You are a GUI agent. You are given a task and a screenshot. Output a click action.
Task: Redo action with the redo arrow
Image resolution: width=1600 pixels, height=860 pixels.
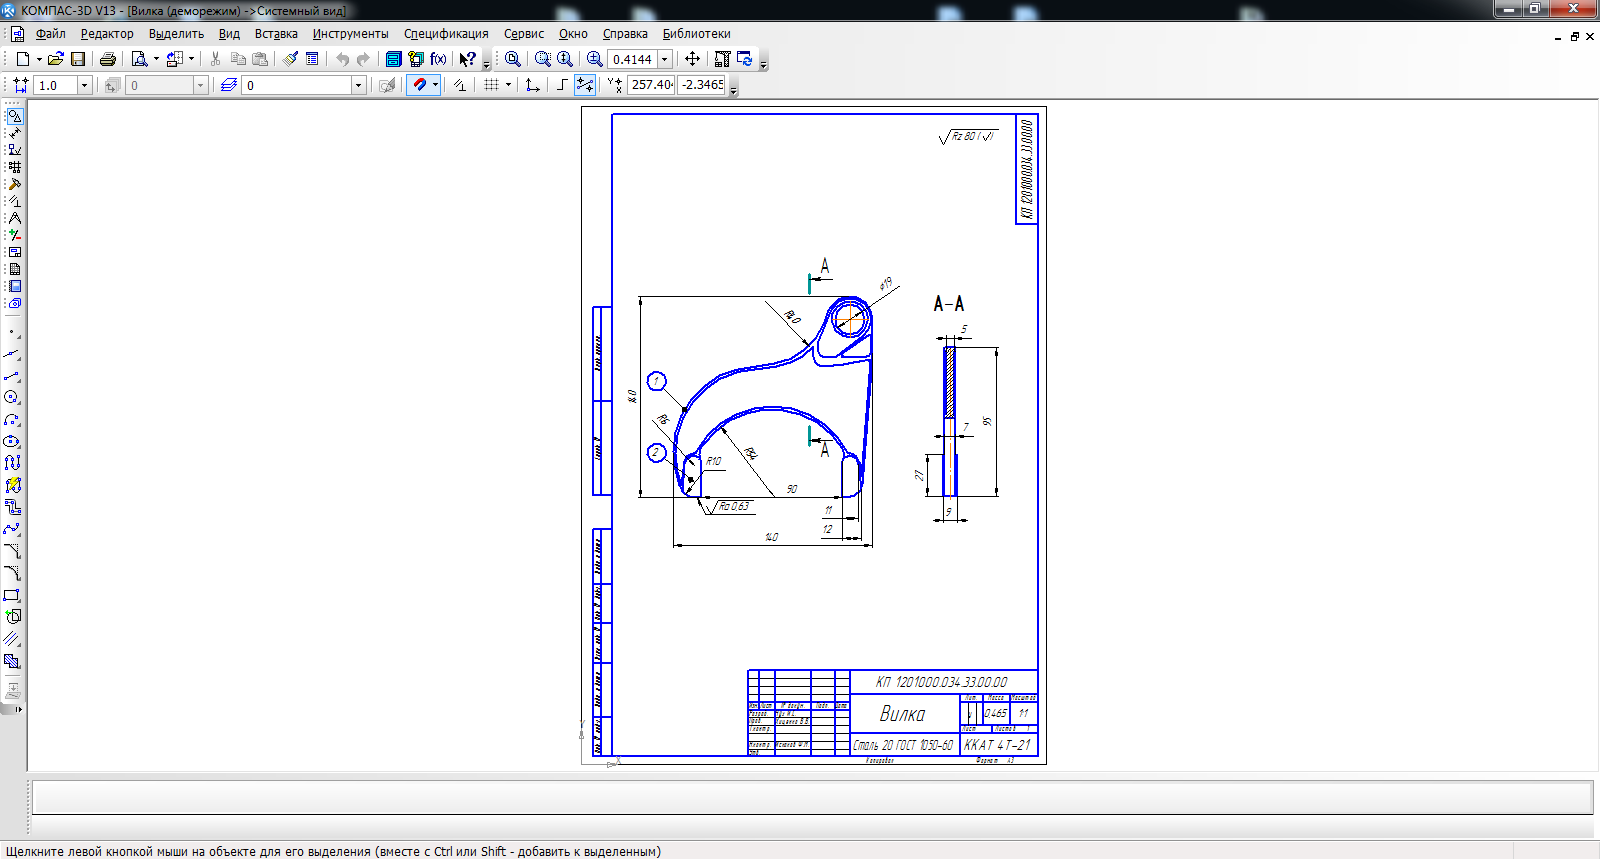click(363, 59)
